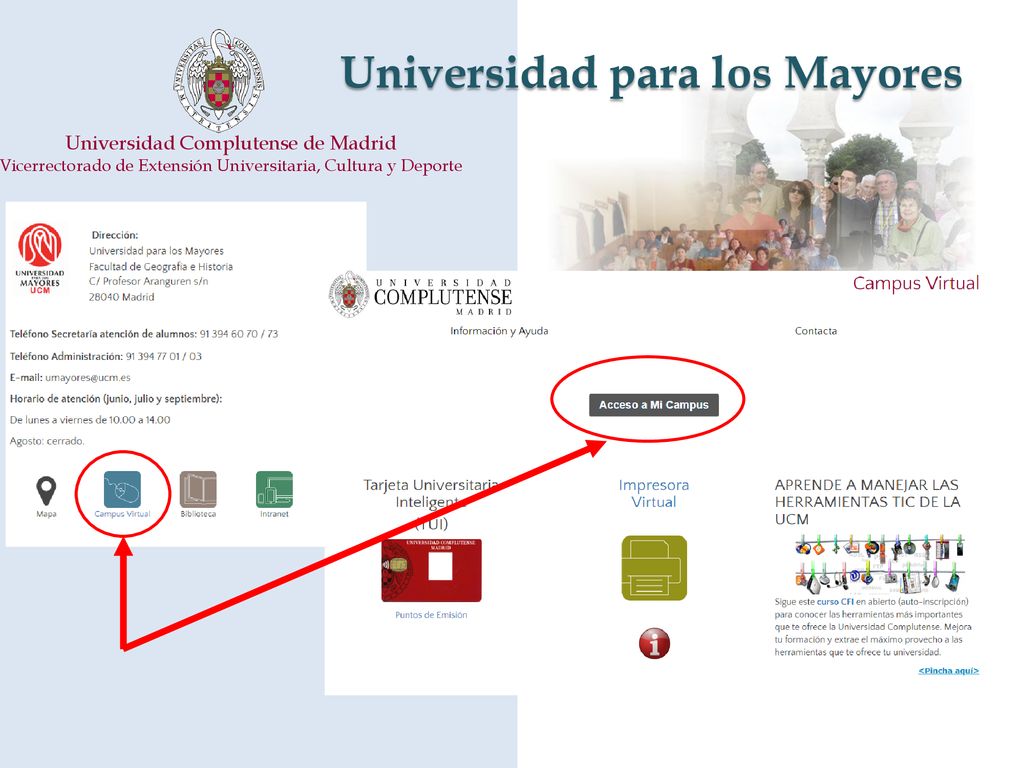Click the C/ Profesor Aranguren s/n address

(148, 281)
